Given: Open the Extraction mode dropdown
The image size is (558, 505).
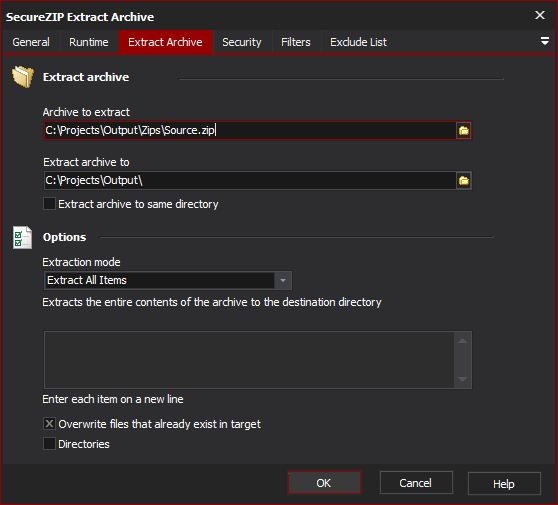Looking at the screenshot, I should [x=283, y=280].
